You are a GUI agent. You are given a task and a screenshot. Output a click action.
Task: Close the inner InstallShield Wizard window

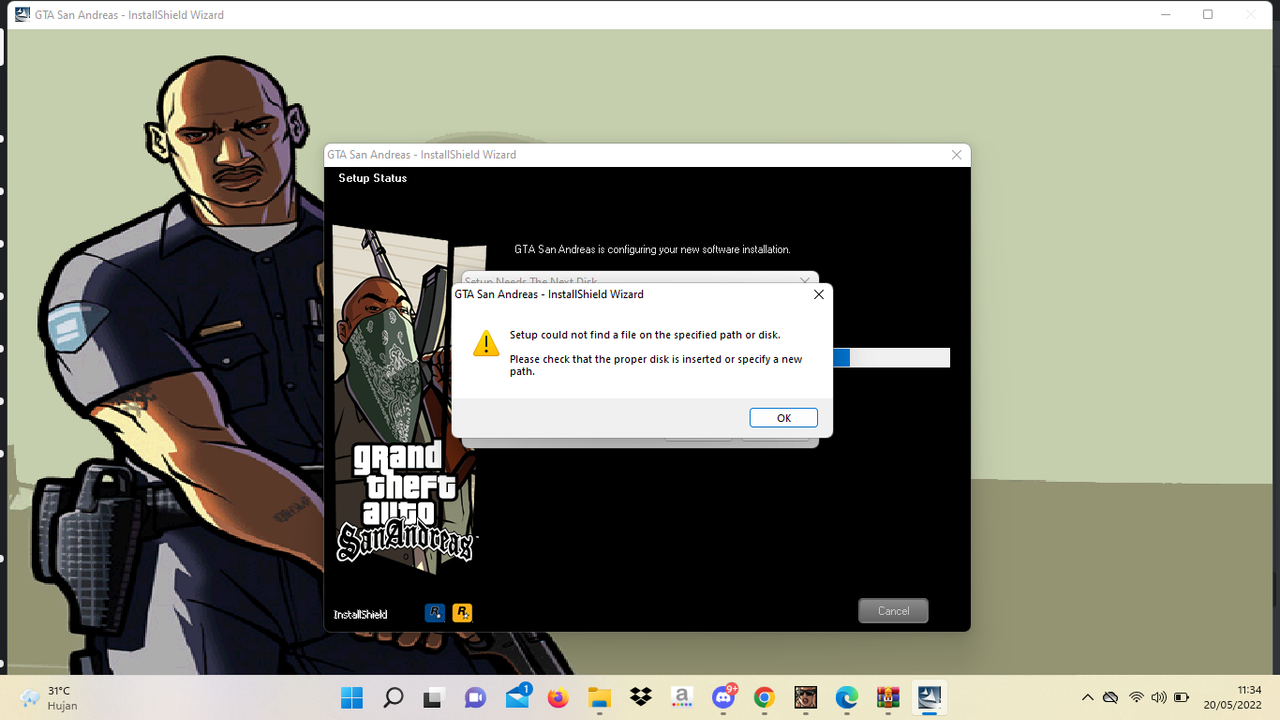956,155
